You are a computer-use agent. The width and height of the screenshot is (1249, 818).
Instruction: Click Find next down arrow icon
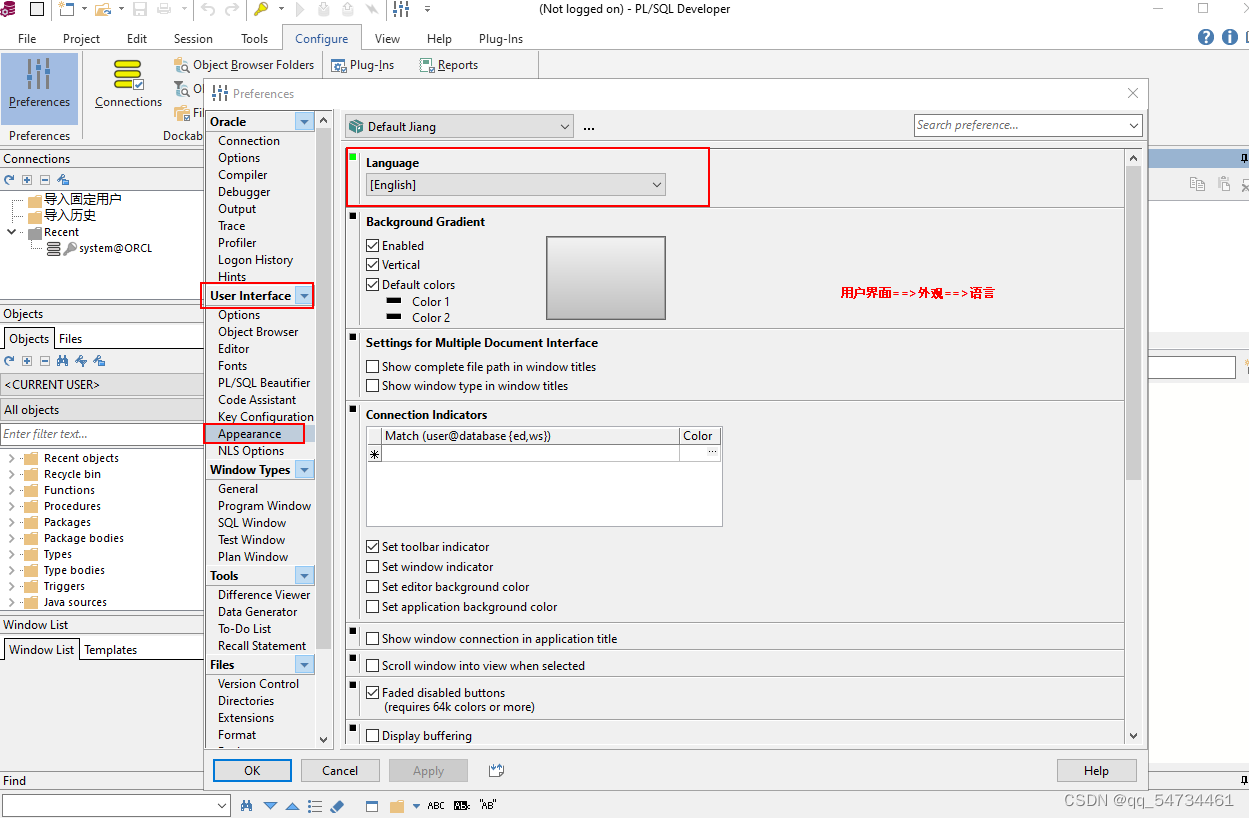tap(270, 805)
